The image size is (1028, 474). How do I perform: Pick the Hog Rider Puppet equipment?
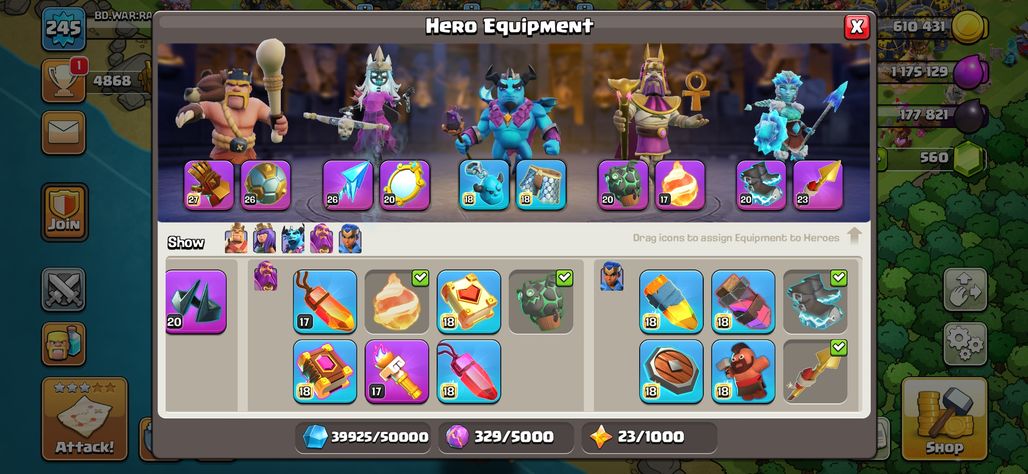743,370
